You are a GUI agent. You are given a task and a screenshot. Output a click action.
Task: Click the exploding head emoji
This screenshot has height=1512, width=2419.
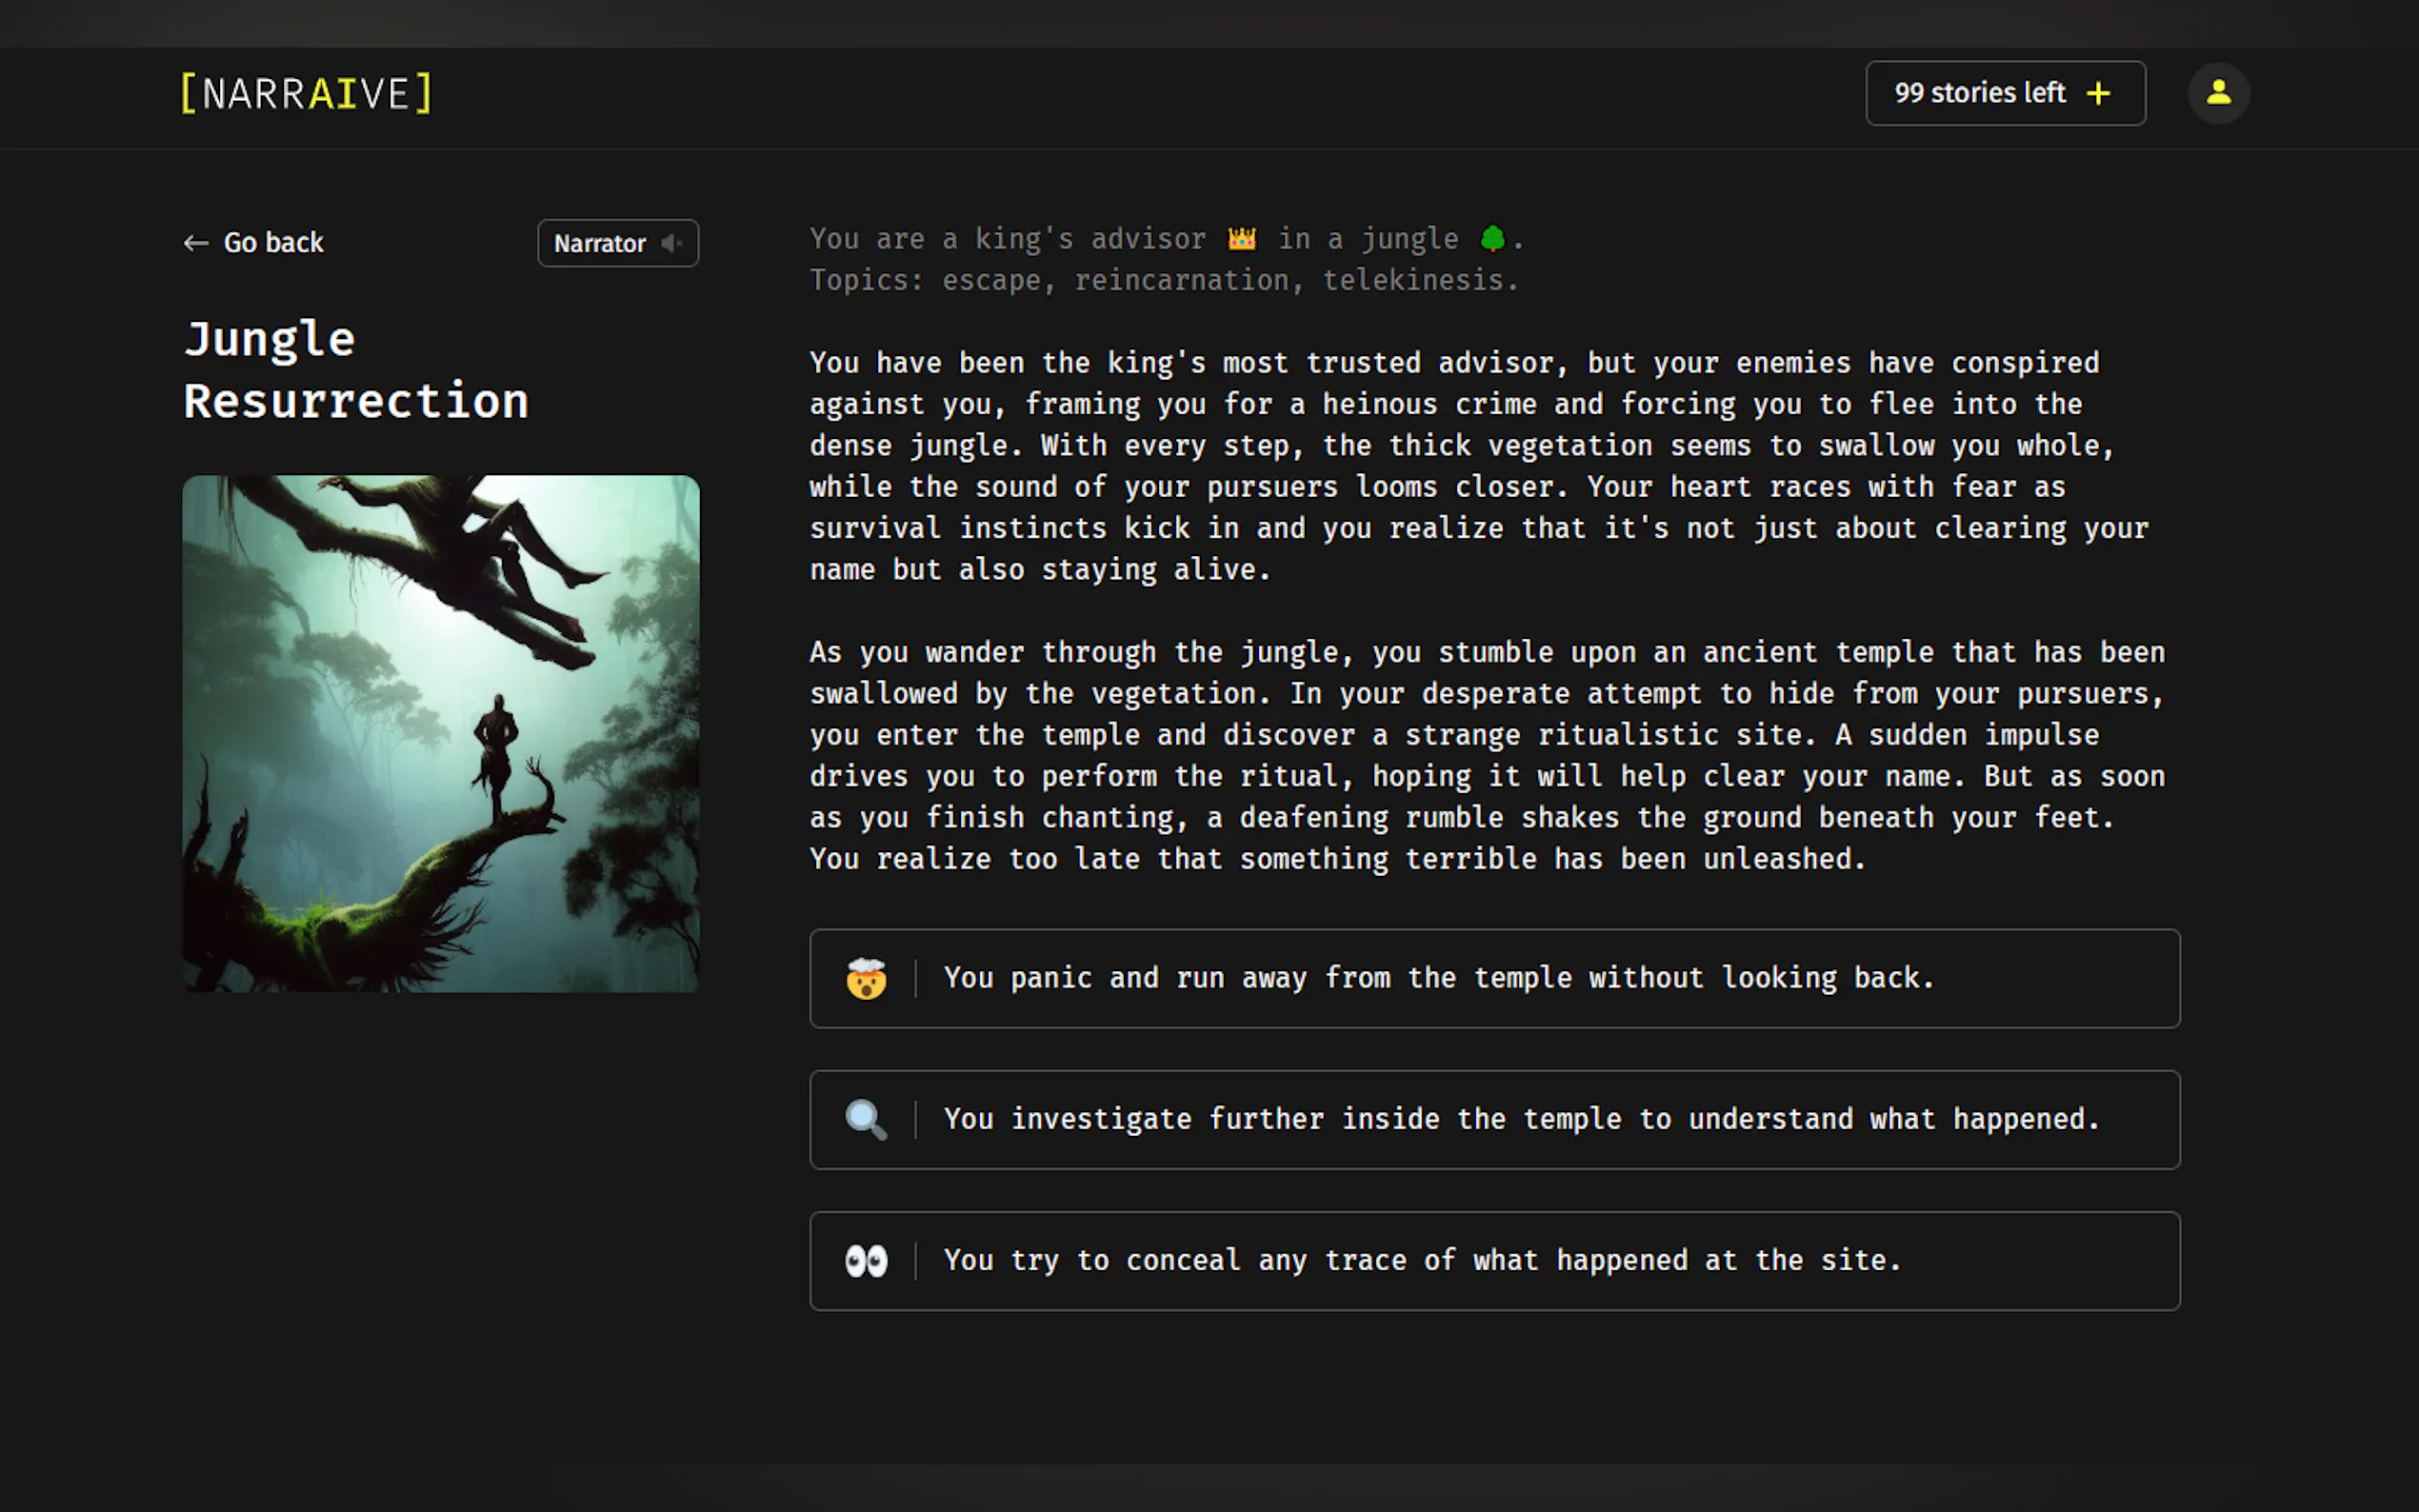[866, 978]
